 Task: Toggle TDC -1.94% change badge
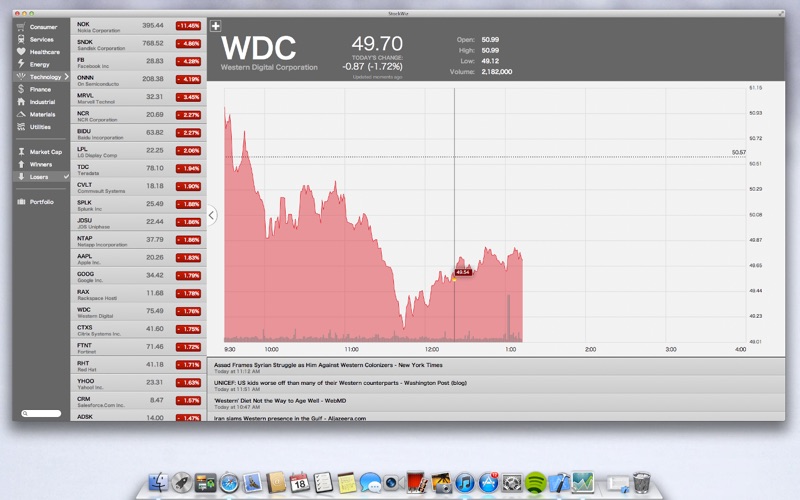coord(188,168)
